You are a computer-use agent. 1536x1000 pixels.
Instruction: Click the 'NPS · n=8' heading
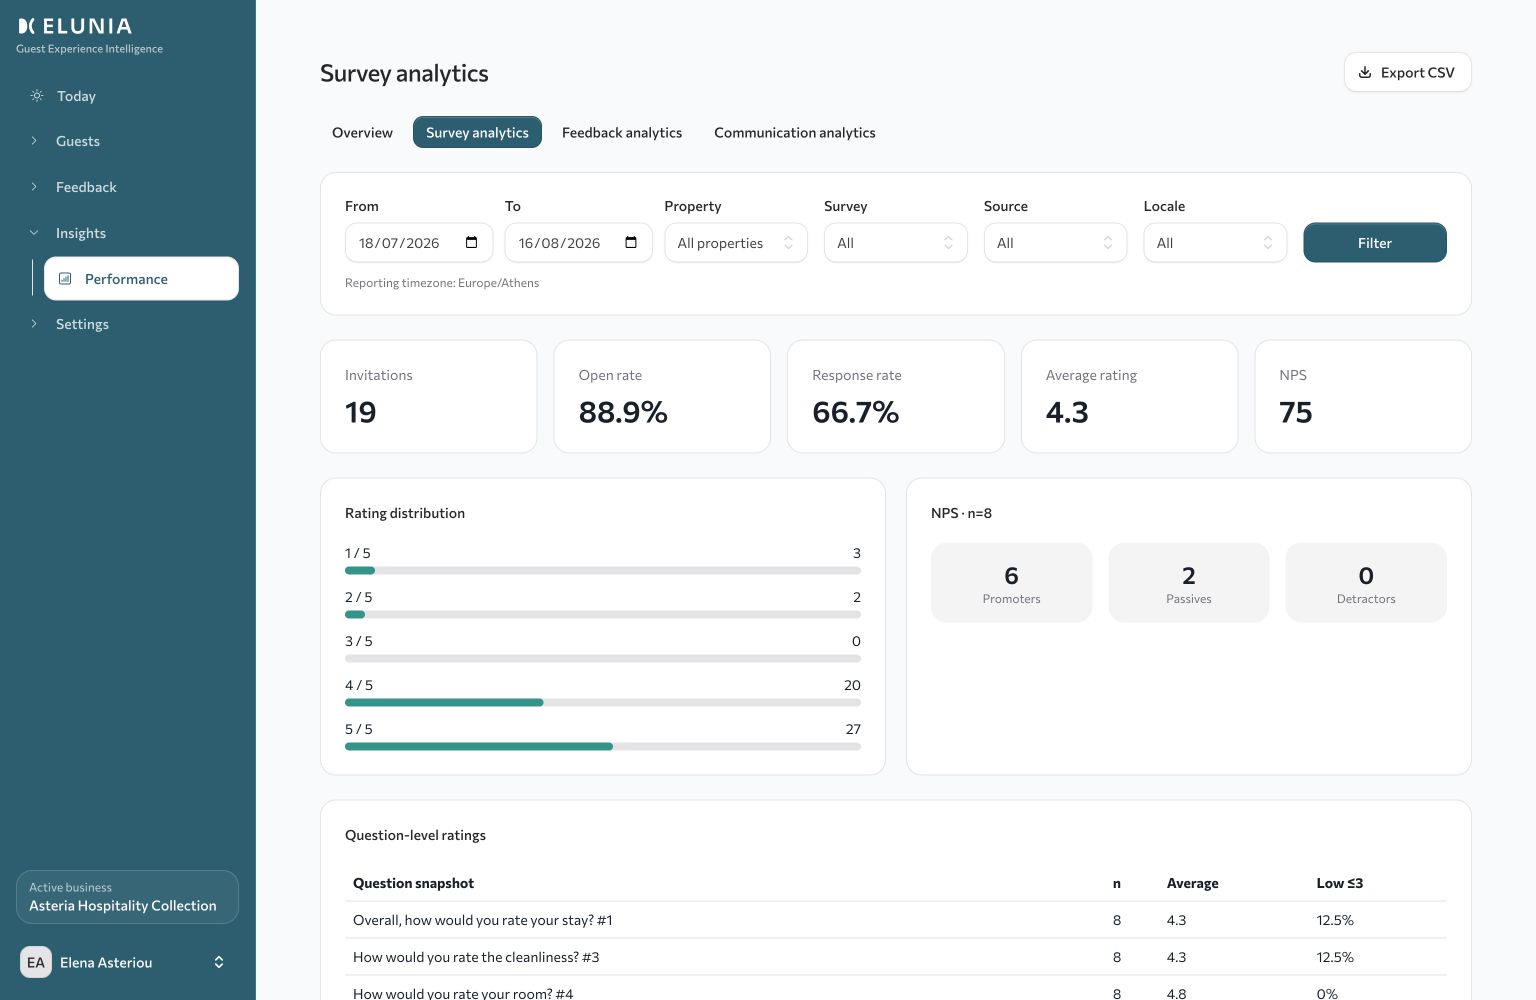pos(961,513)
